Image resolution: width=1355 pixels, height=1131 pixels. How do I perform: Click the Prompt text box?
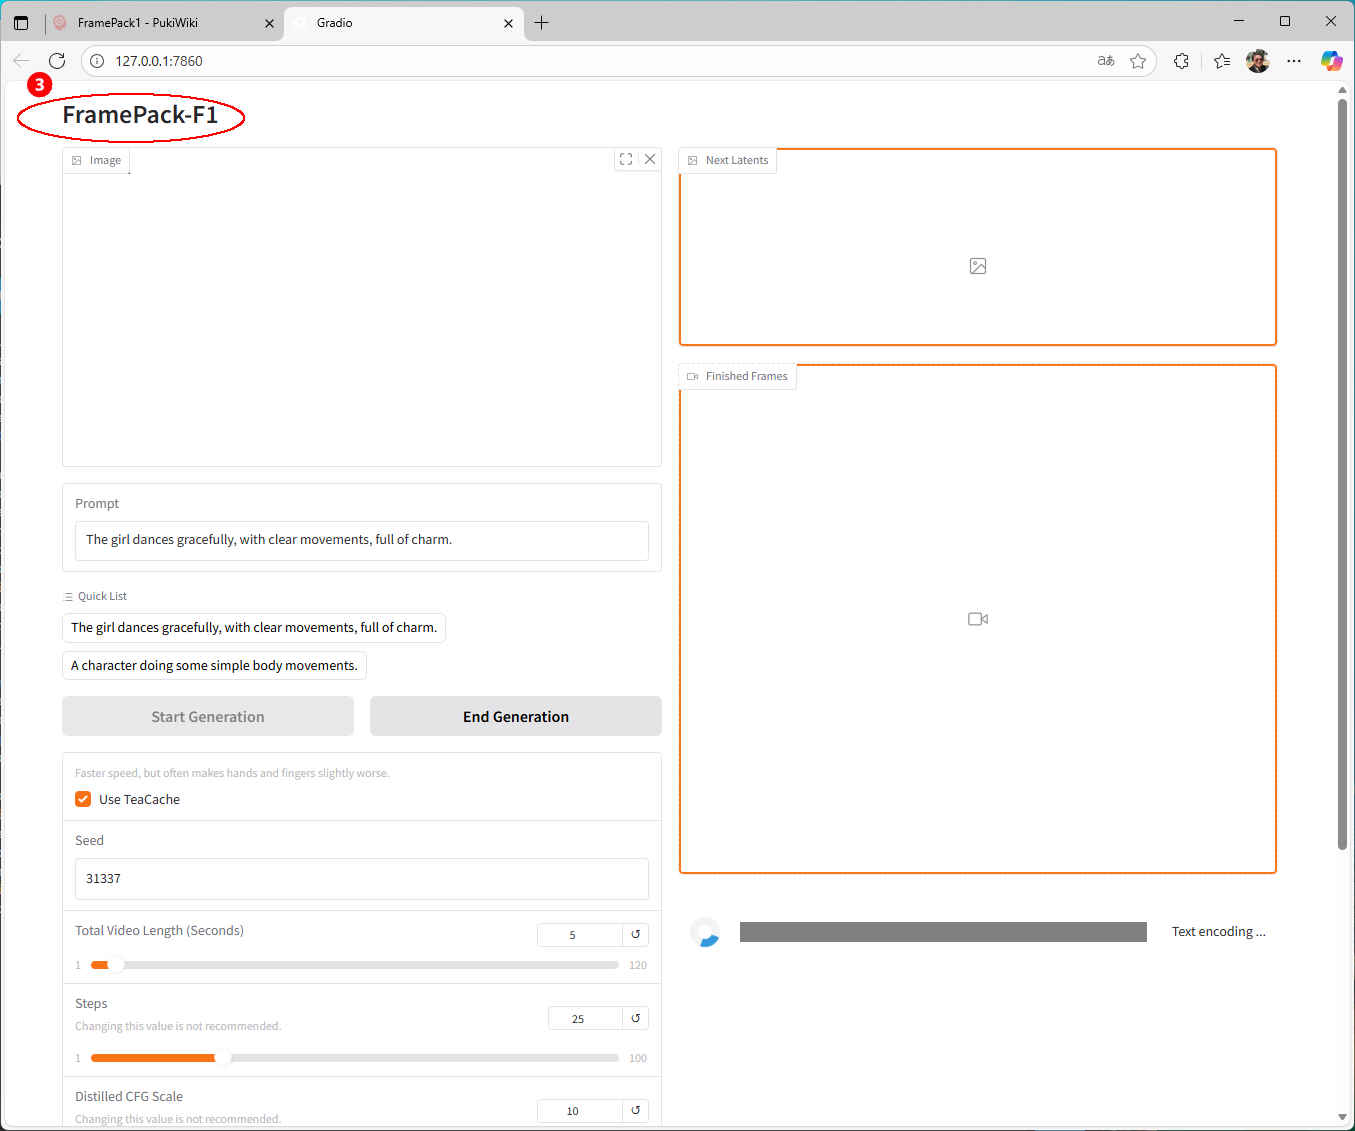[x=361, y=540]
